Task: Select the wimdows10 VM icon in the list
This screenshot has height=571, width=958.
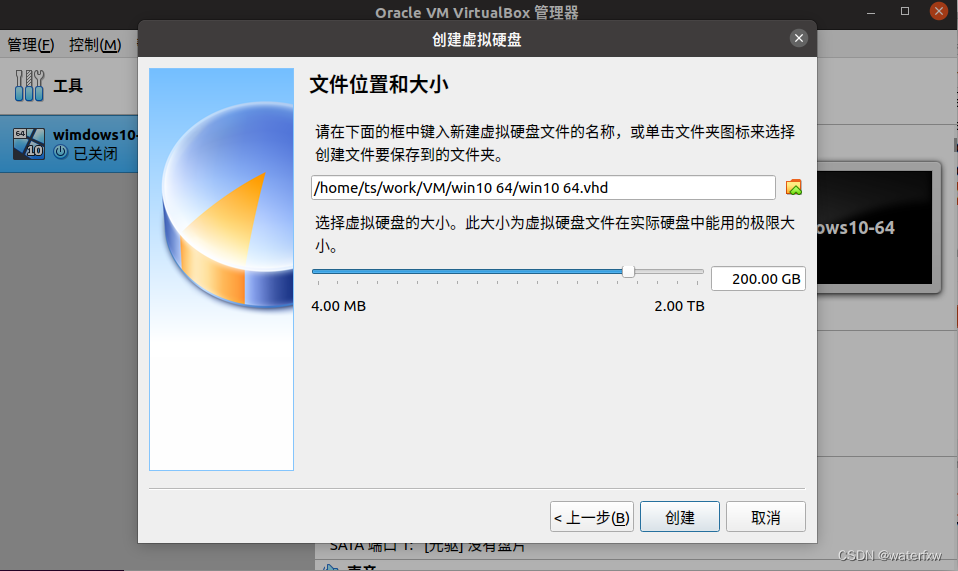Action: pos(29,144)
